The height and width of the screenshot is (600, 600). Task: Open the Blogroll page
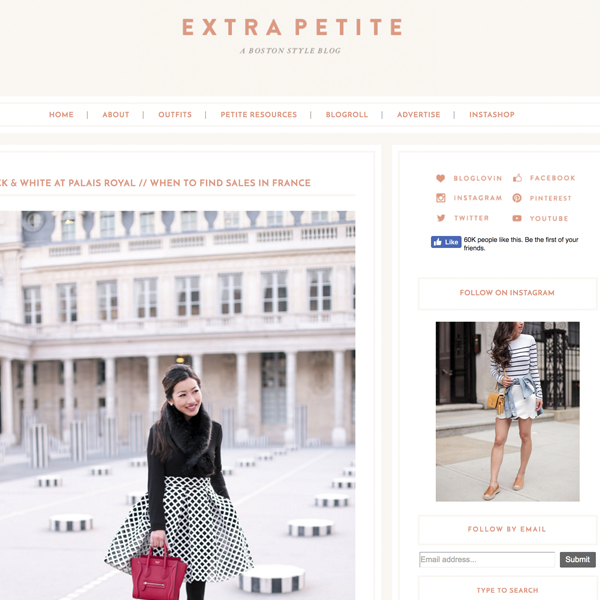point(347,114)
